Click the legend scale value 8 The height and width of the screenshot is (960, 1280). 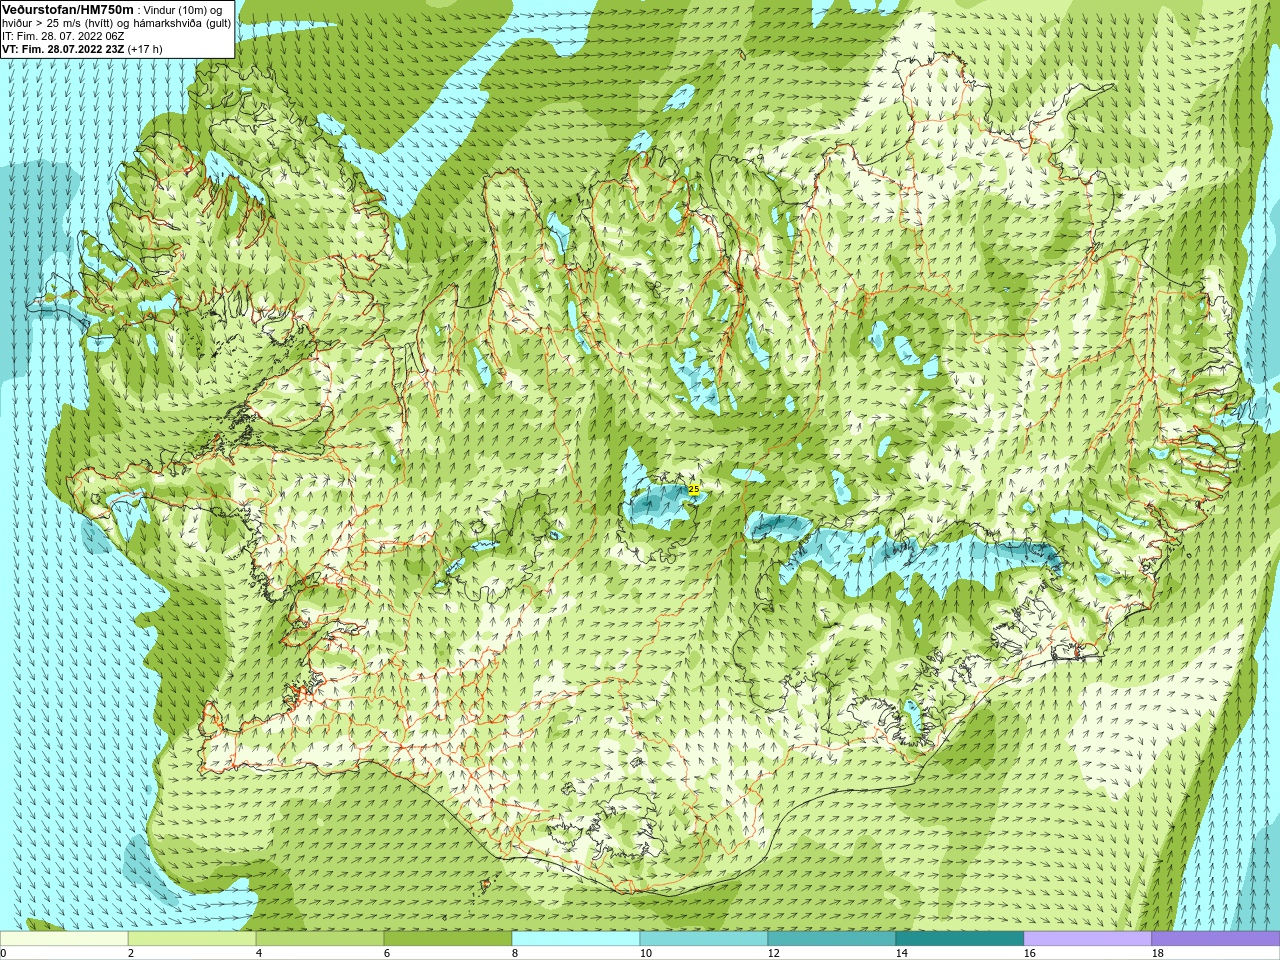coord(515,953)
